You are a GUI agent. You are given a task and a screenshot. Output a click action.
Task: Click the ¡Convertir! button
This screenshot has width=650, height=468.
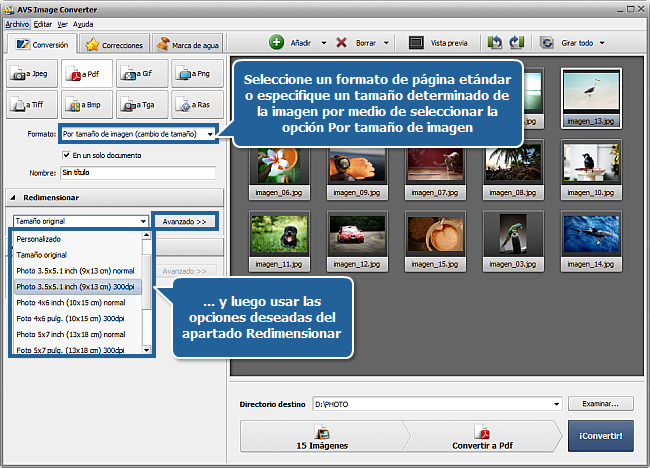tap(601, 436)
